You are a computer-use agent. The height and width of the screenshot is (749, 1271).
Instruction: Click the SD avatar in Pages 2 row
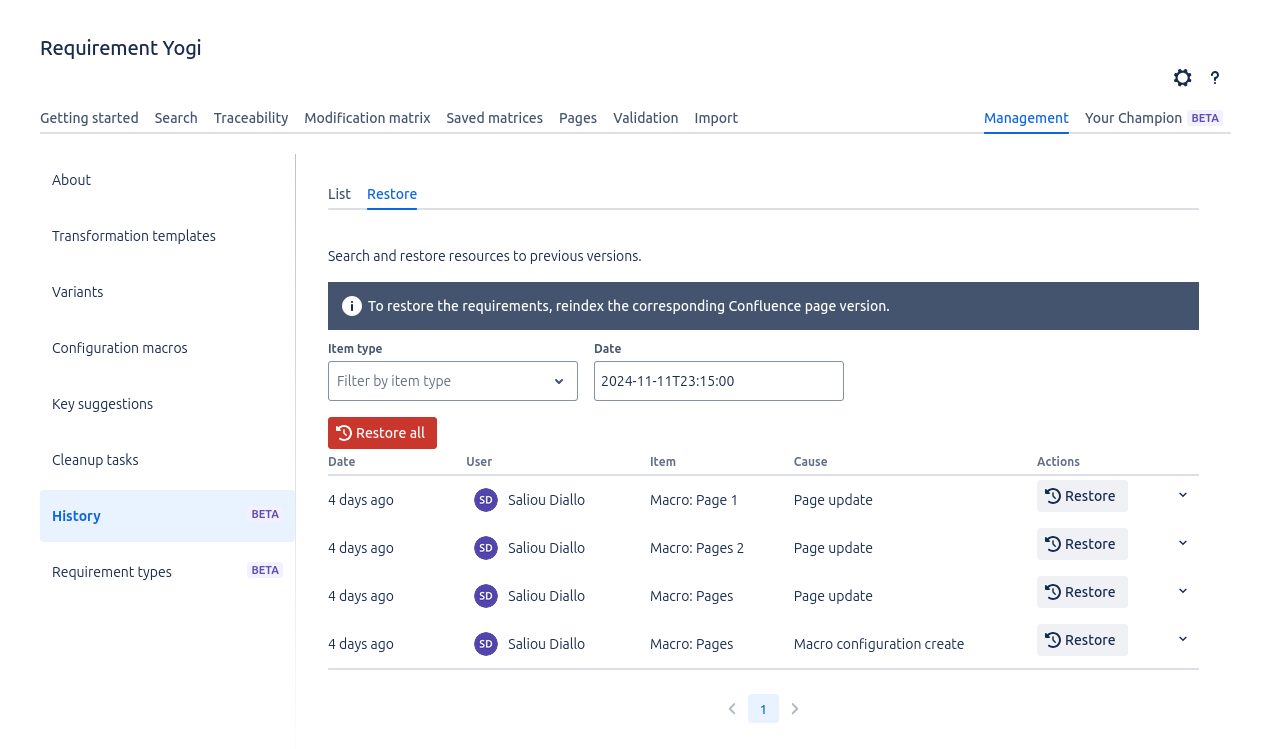pyautogui.click(x=486, y=548)
